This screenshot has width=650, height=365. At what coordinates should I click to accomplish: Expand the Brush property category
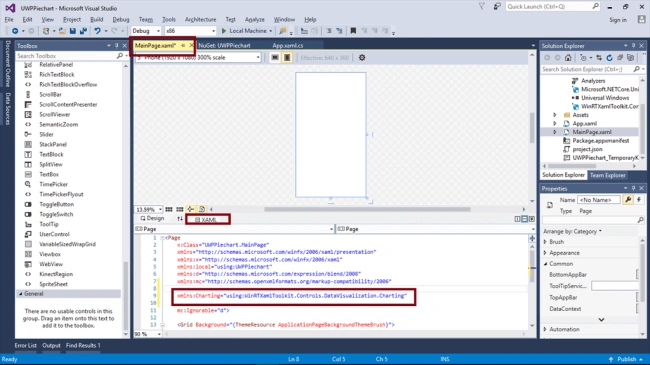[x=545, y=242]
